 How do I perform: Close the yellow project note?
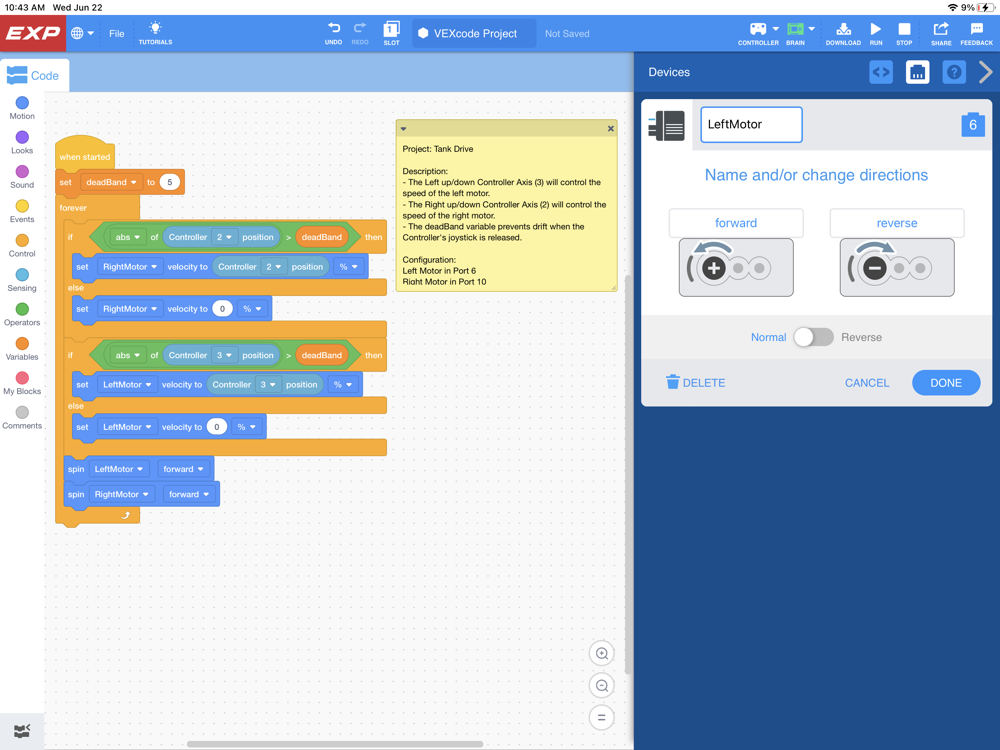tap(610, 128)
